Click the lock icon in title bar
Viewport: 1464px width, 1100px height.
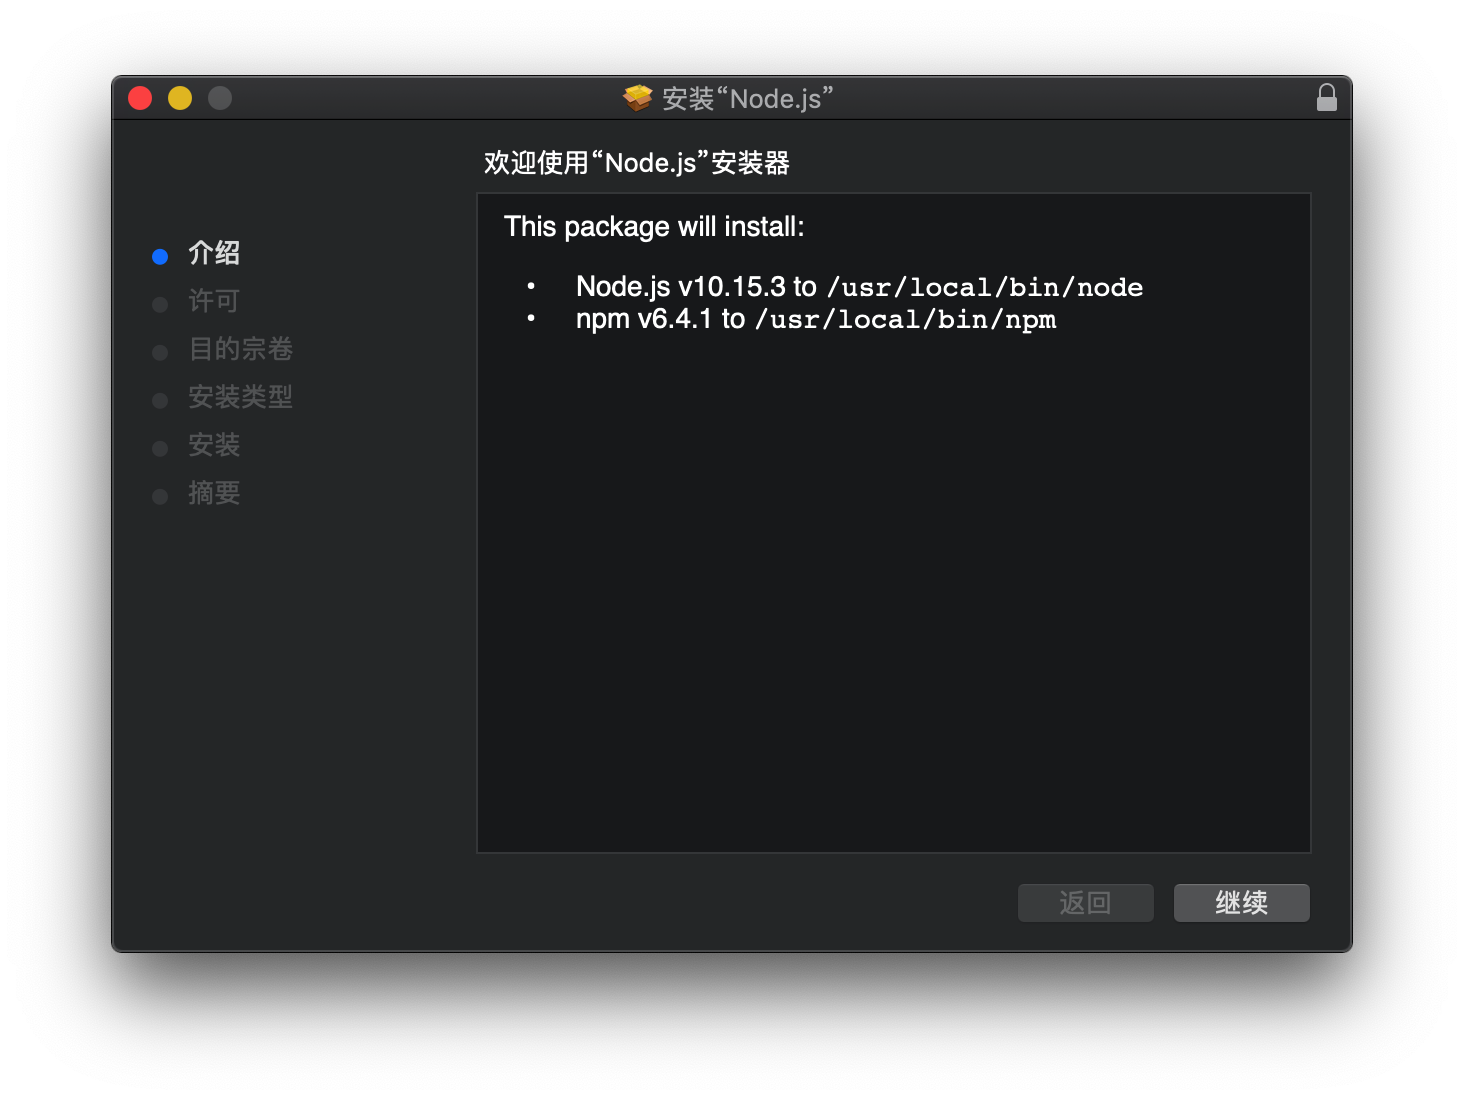1326,98
